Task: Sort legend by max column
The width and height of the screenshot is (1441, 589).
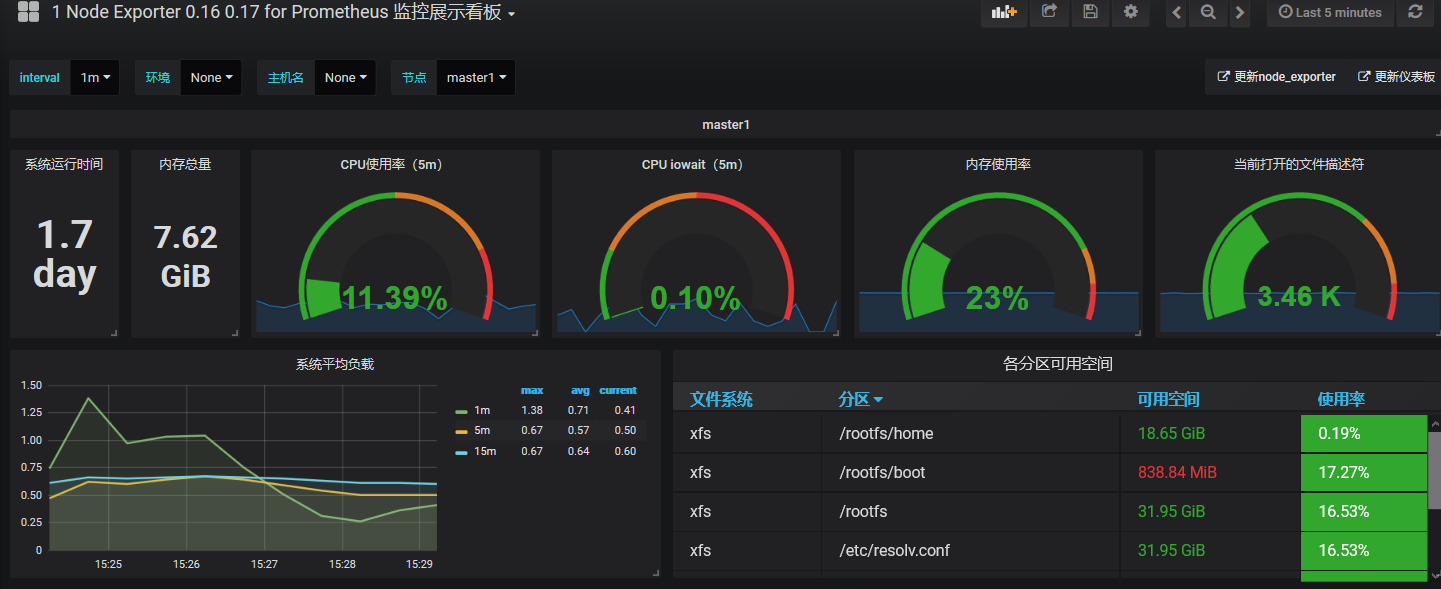Action: [x=532, y=390]
